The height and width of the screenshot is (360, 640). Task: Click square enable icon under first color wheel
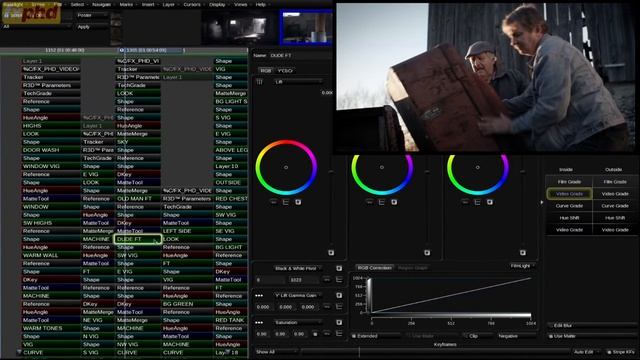[x=298, y=202]
